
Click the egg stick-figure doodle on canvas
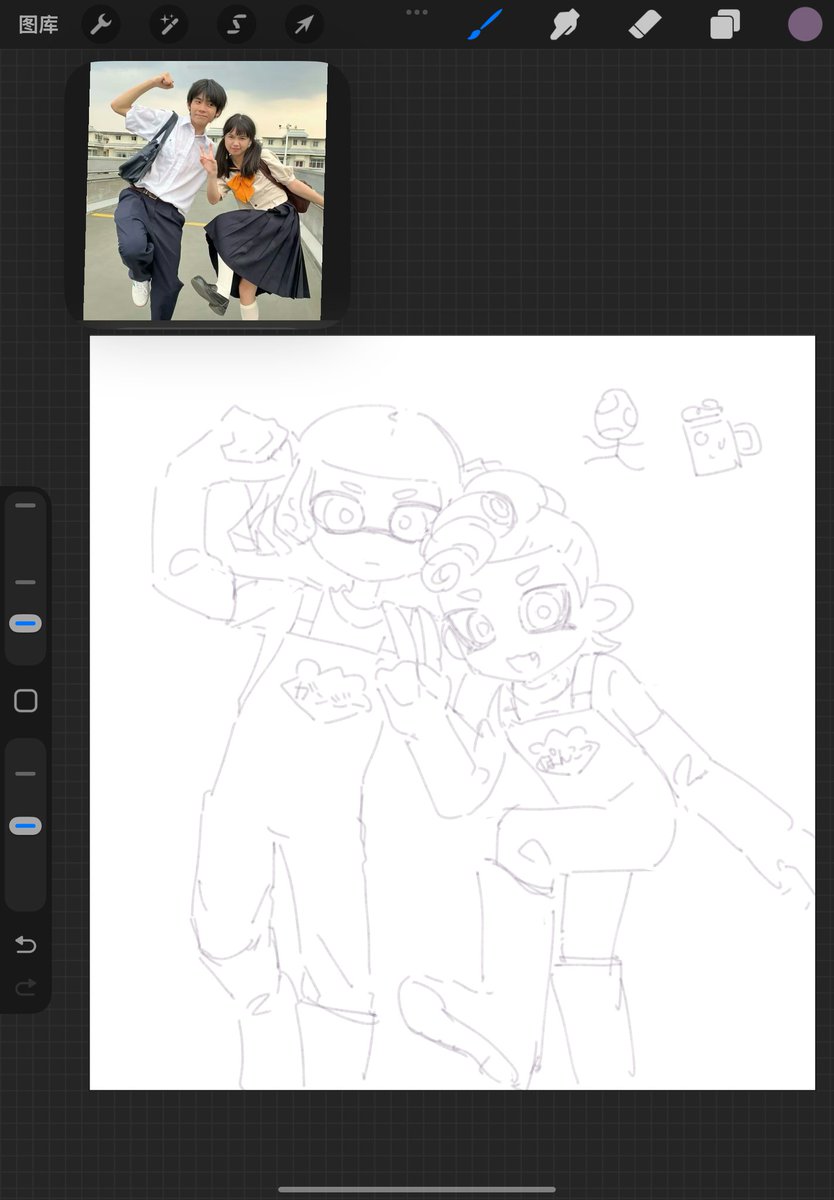point(615,428)
